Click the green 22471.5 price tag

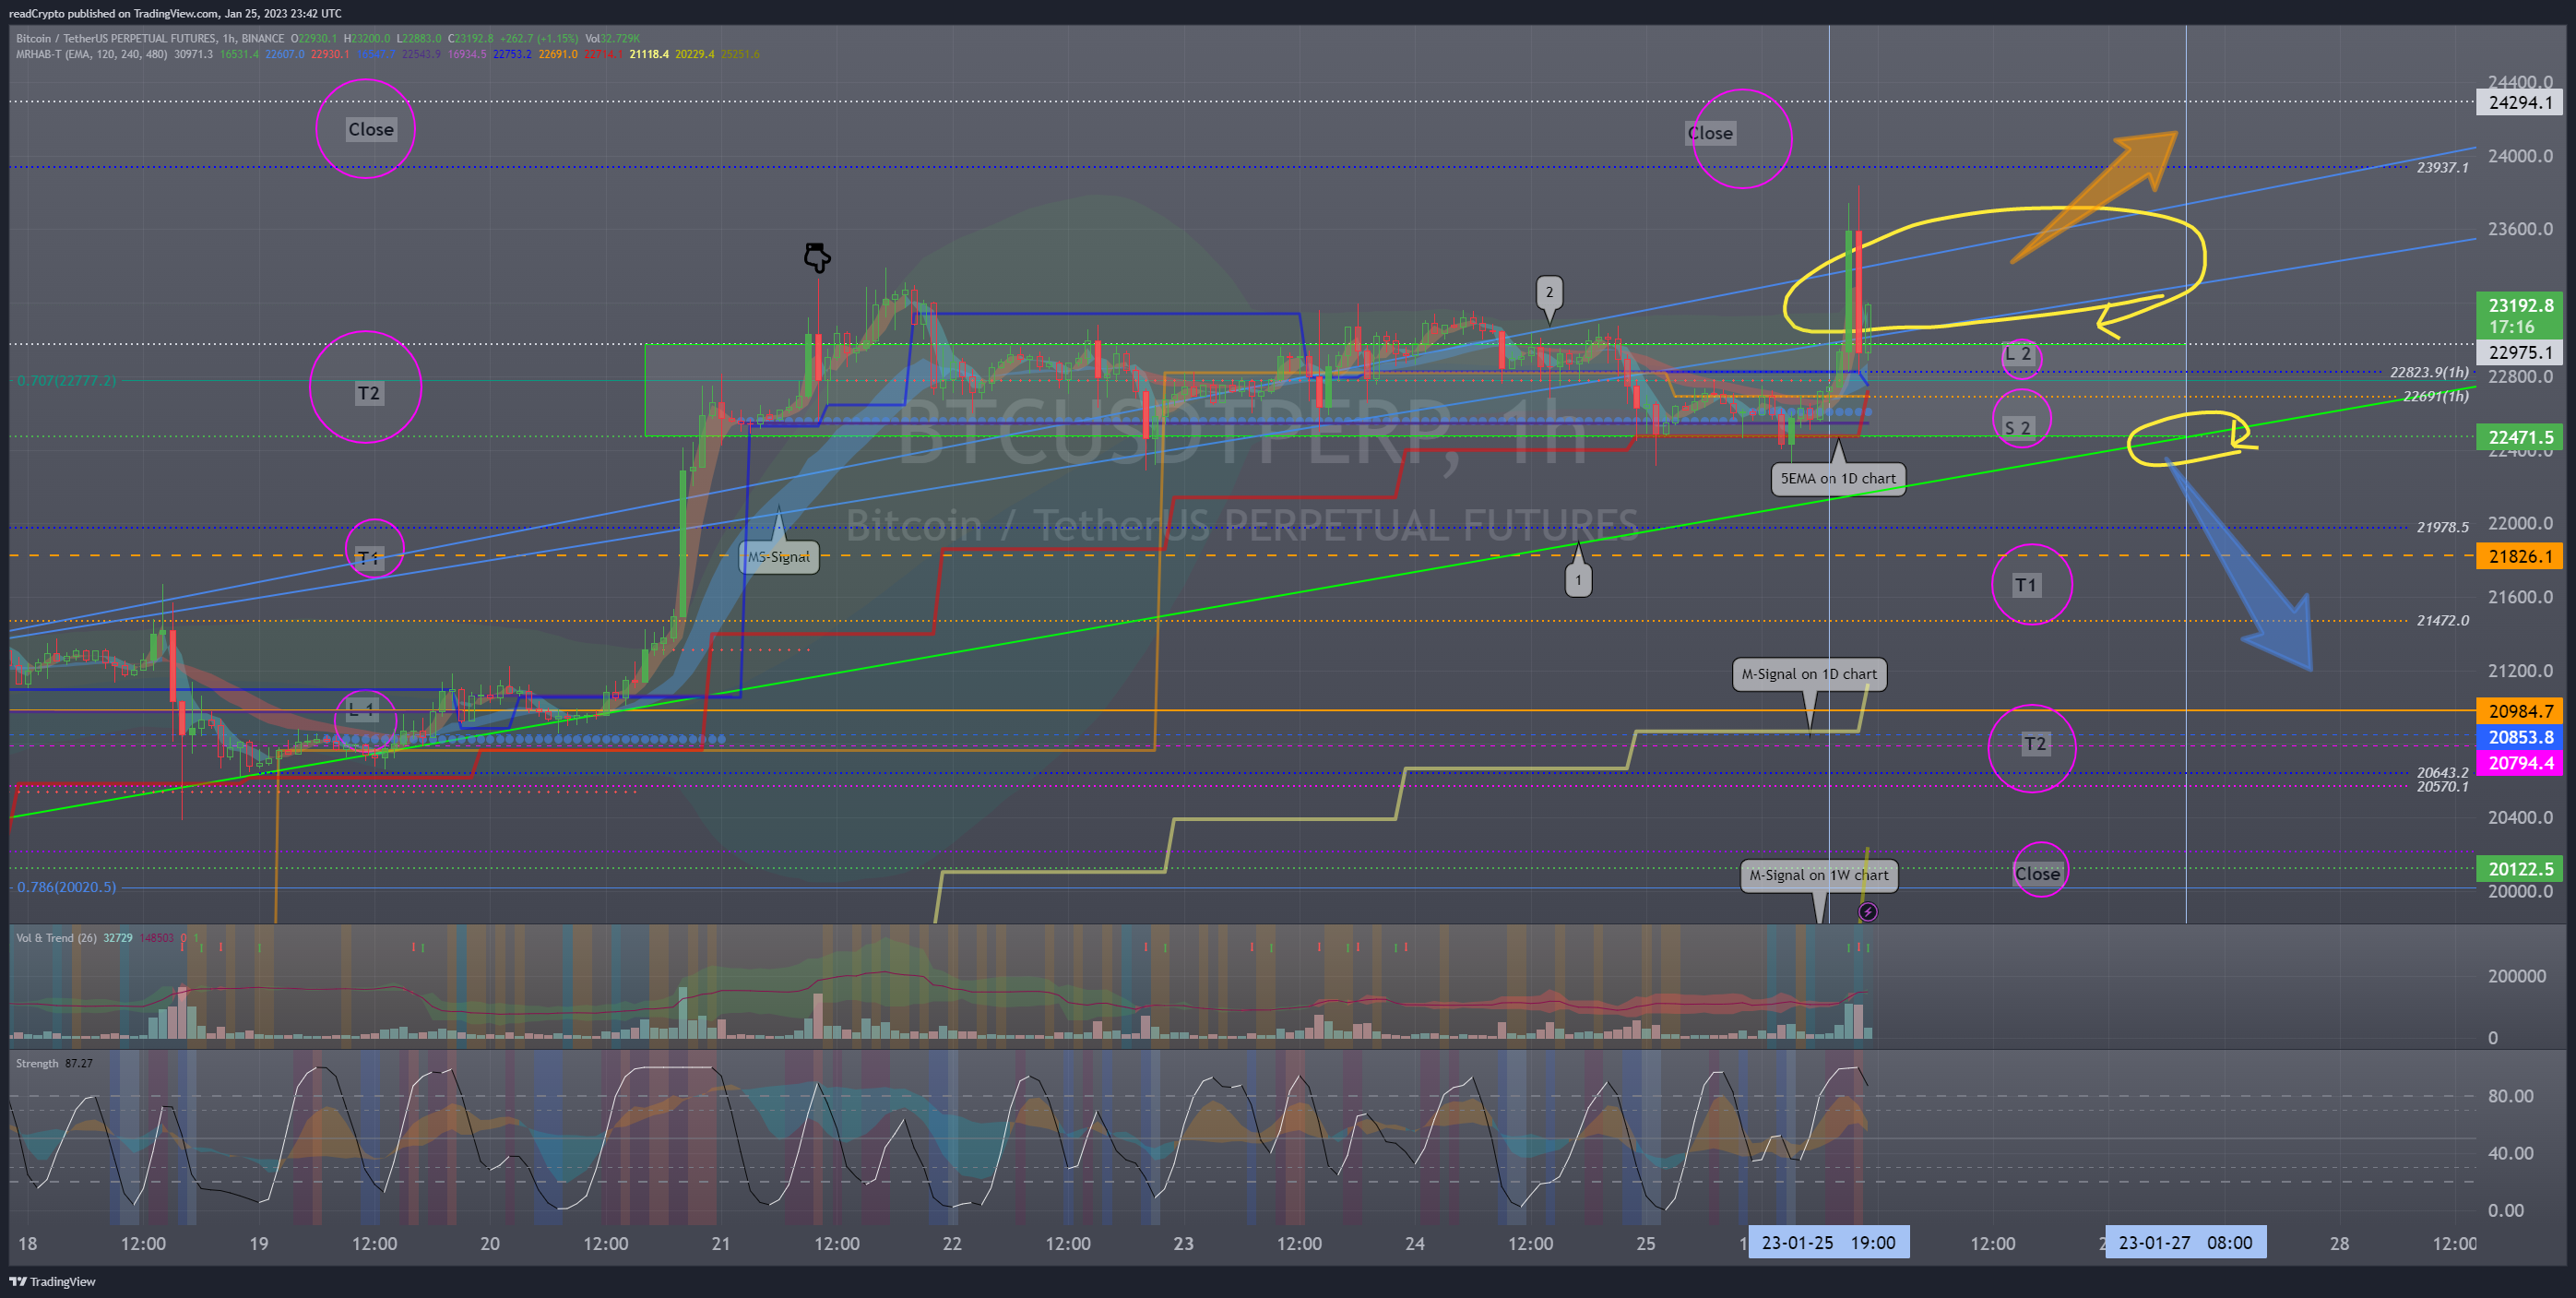2520,437
